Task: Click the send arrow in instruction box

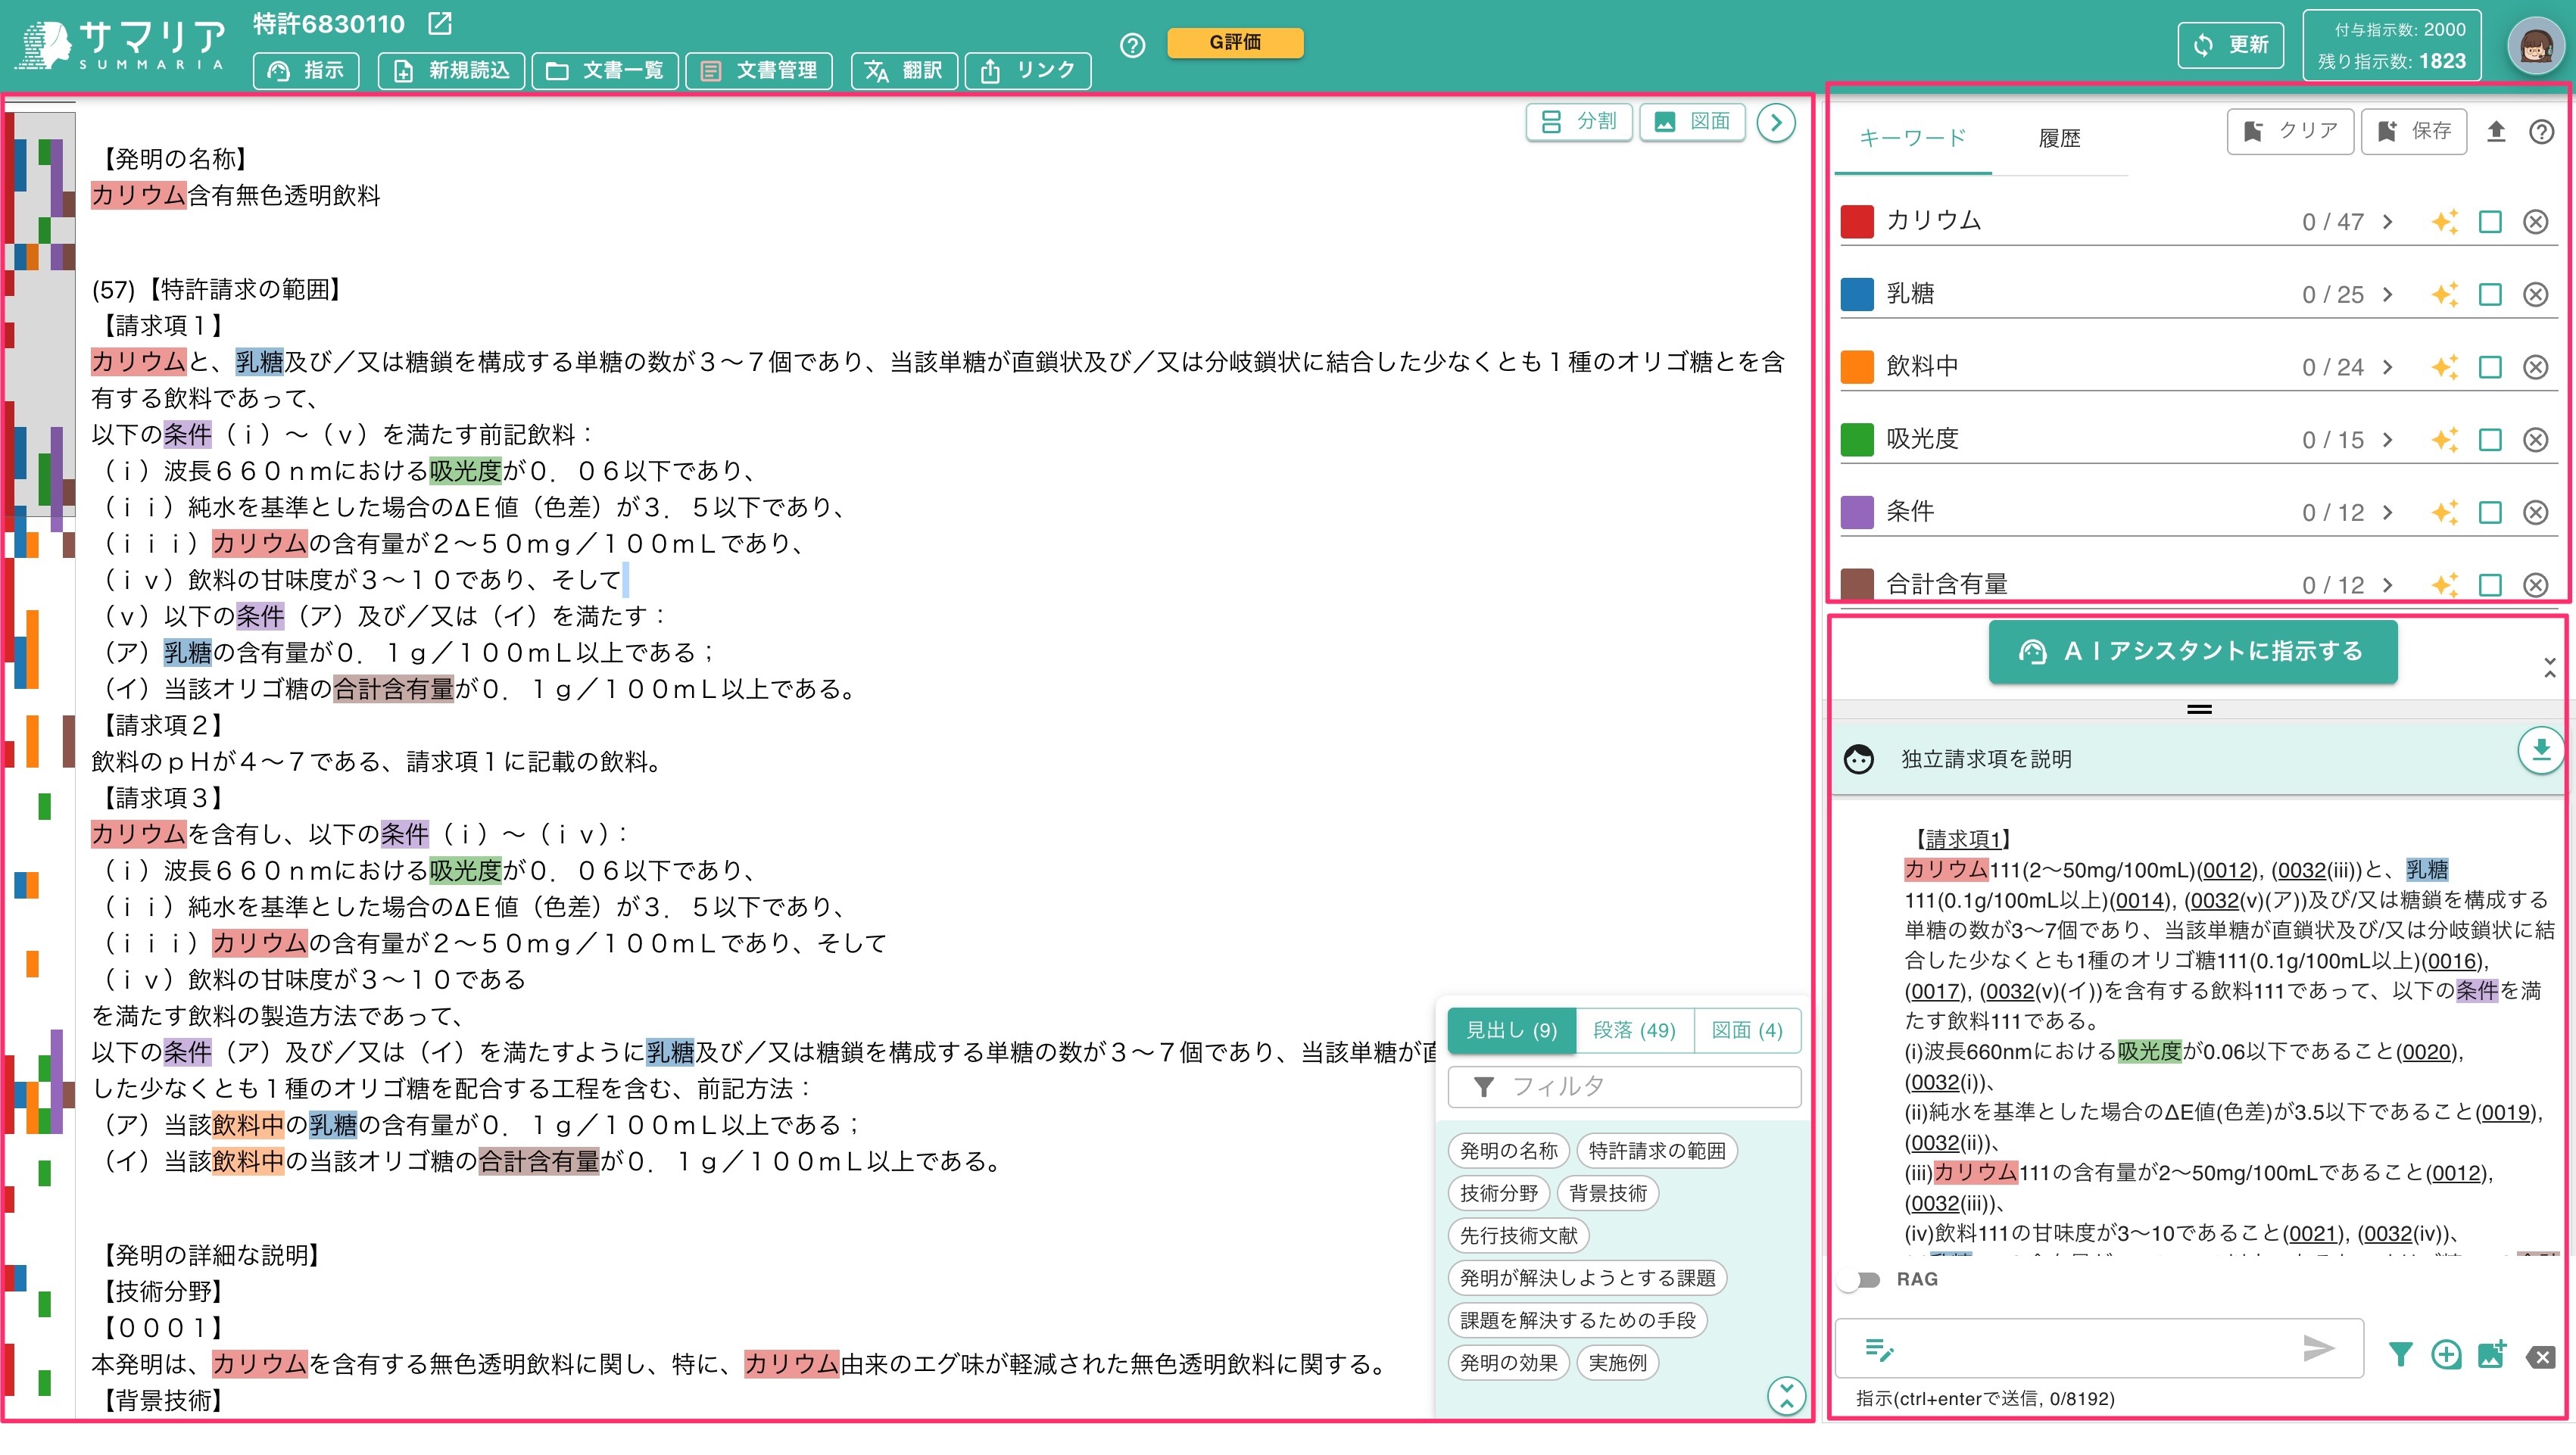Action: (2319, 1348)
